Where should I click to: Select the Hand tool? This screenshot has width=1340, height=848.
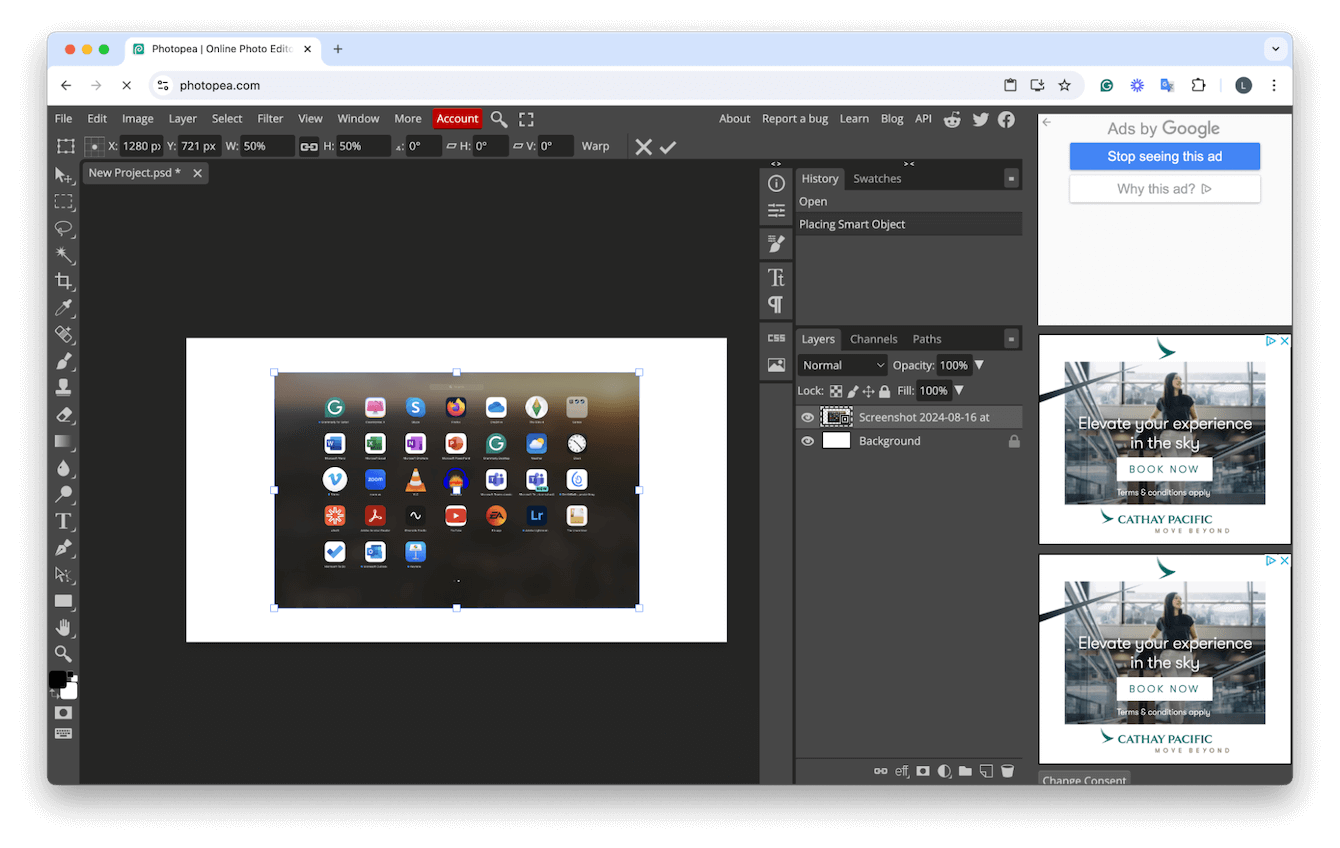tap(64, 627)
